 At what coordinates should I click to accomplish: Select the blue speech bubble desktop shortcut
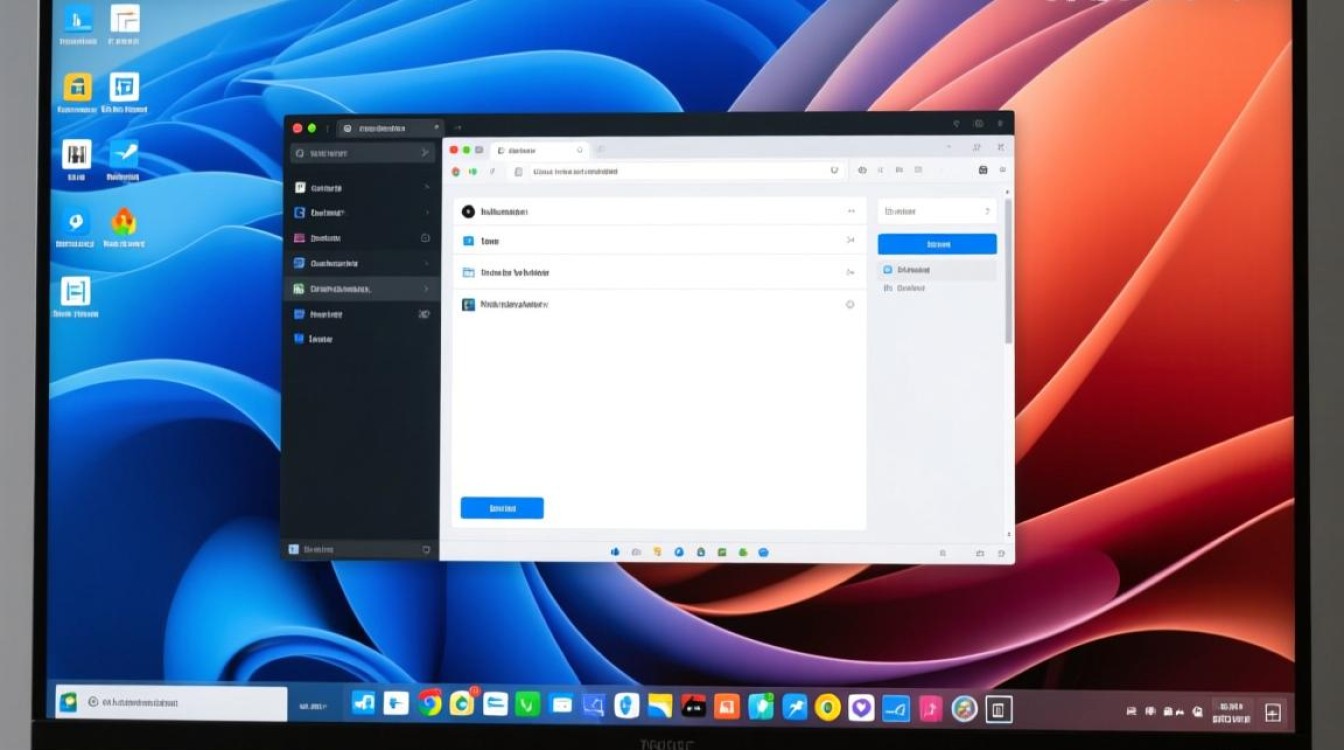pos(75,221)
